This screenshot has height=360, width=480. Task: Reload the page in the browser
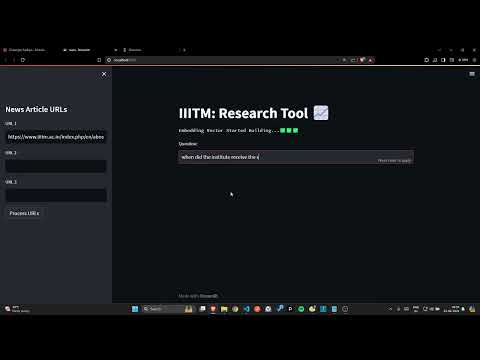23,60
